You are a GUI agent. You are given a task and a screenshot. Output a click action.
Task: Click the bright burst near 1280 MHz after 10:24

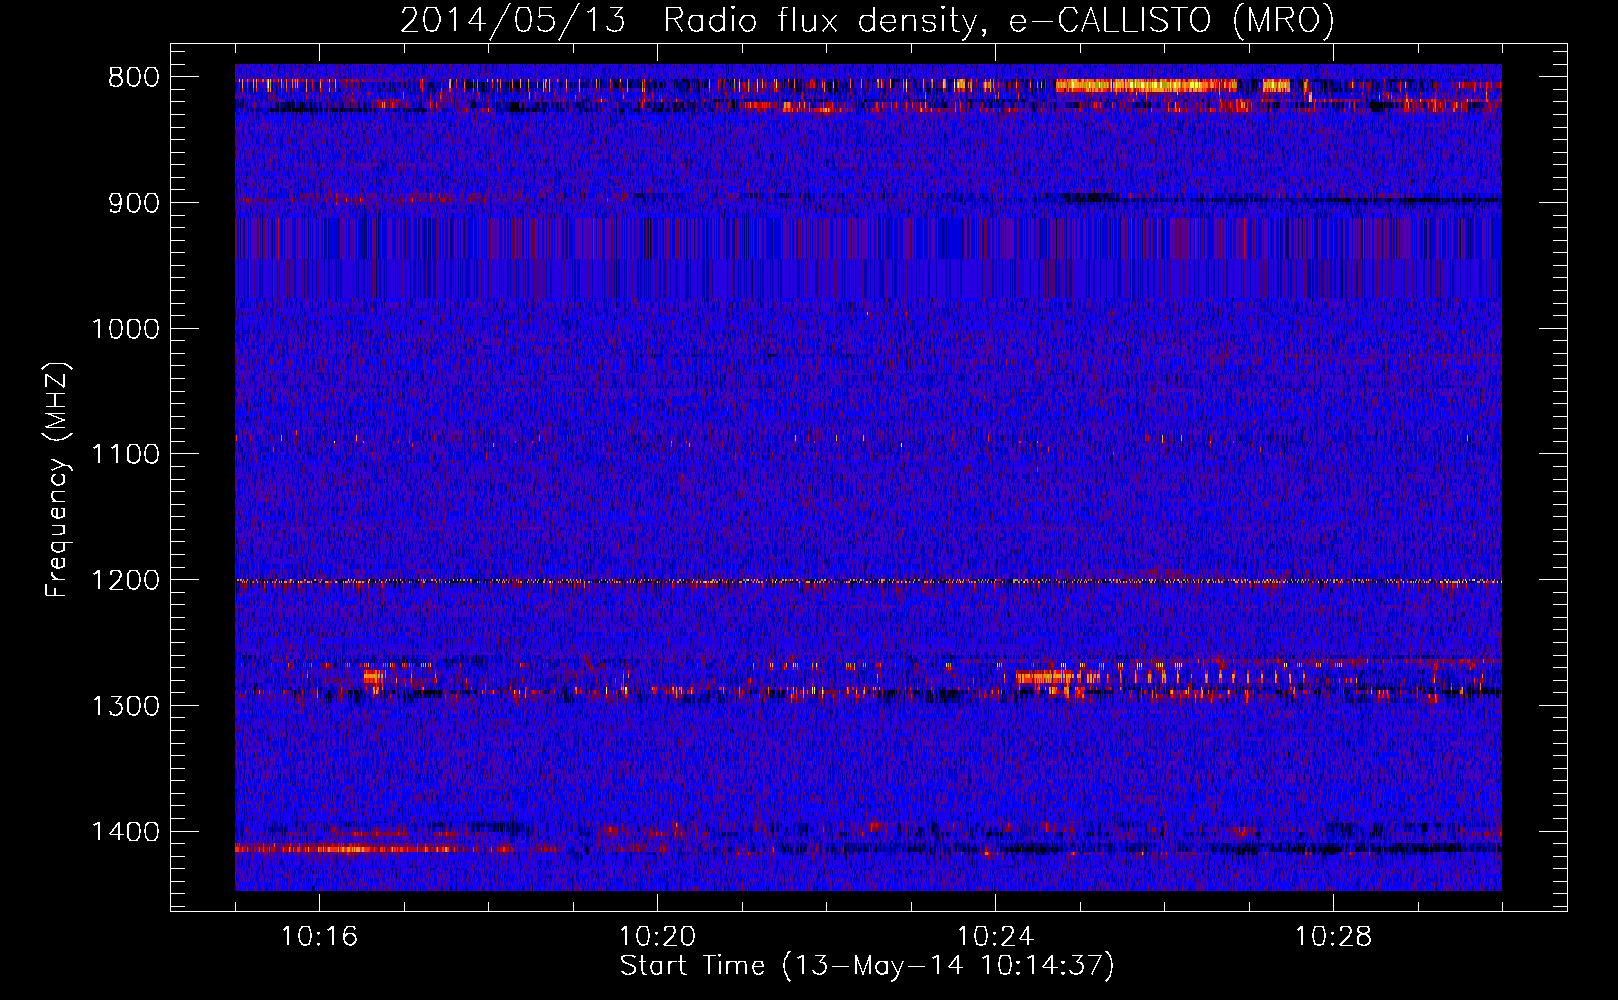[1045, 678]
